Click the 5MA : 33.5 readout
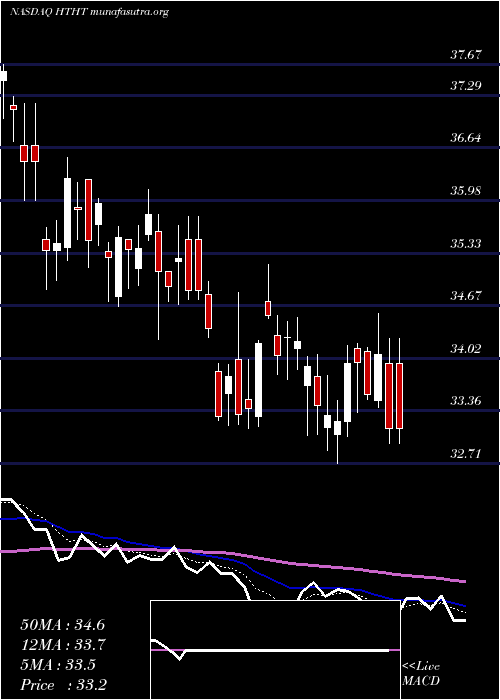The height and width of the screenshot is (700, 500). point(58,665)
